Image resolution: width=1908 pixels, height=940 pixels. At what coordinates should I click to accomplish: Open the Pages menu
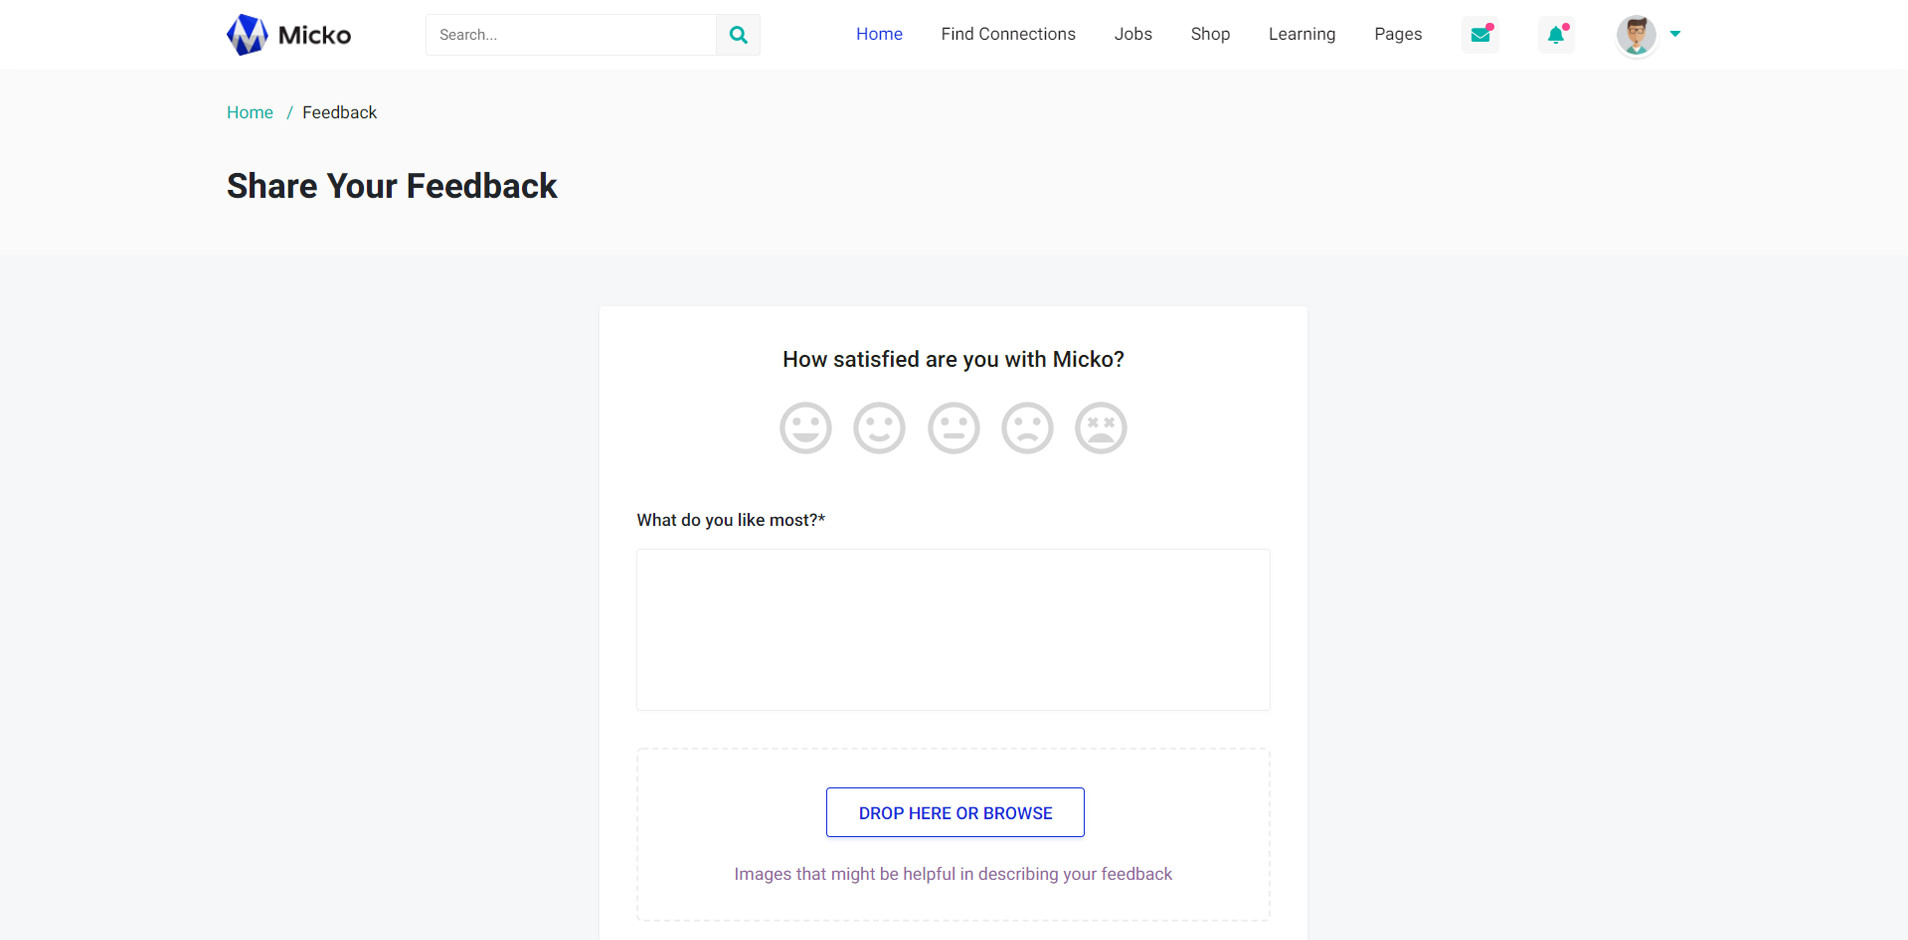click(1397, 34)
